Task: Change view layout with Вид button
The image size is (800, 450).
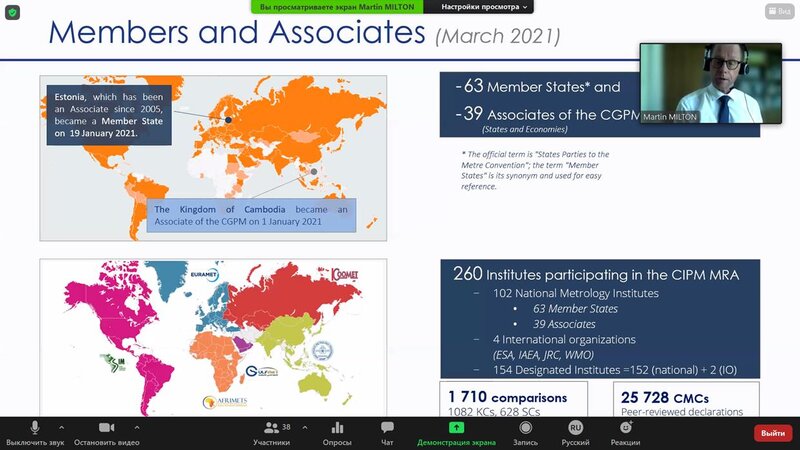Action: pos(778,11)
